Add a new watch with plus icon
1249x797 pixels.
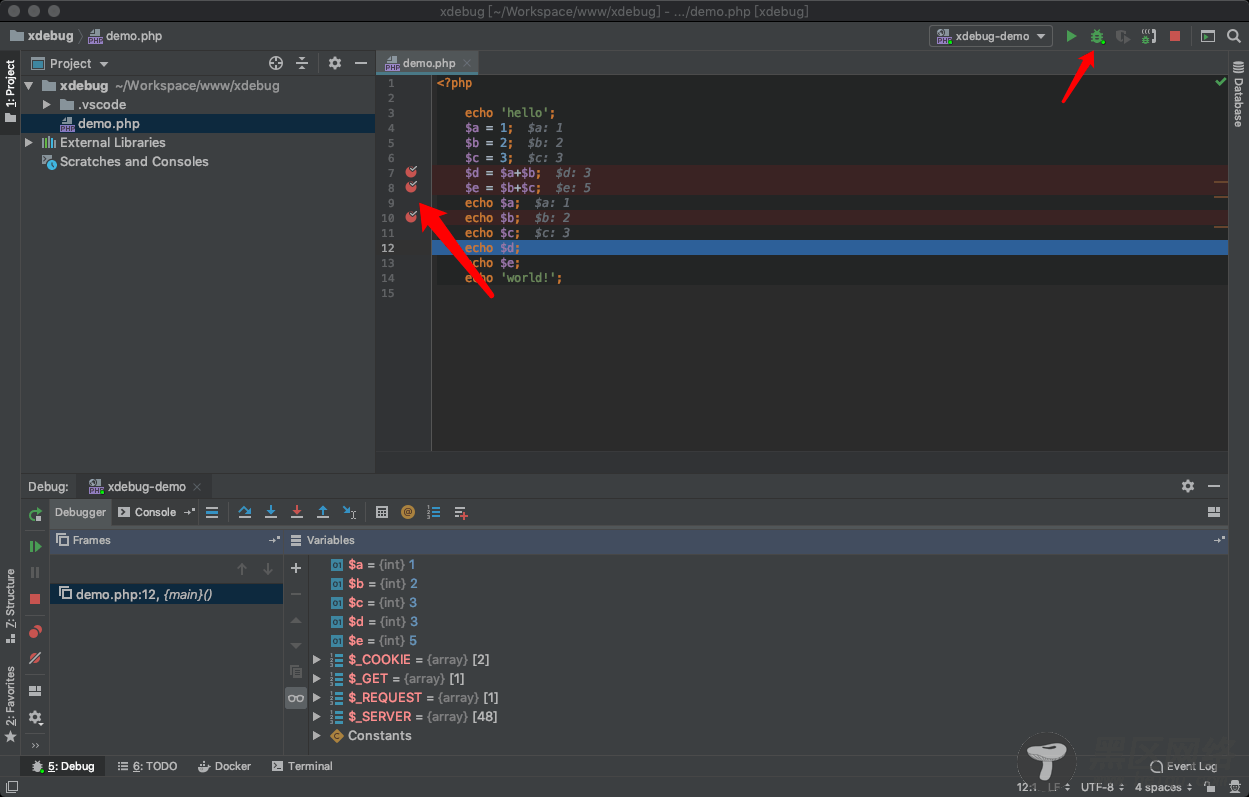pos(296,568)
